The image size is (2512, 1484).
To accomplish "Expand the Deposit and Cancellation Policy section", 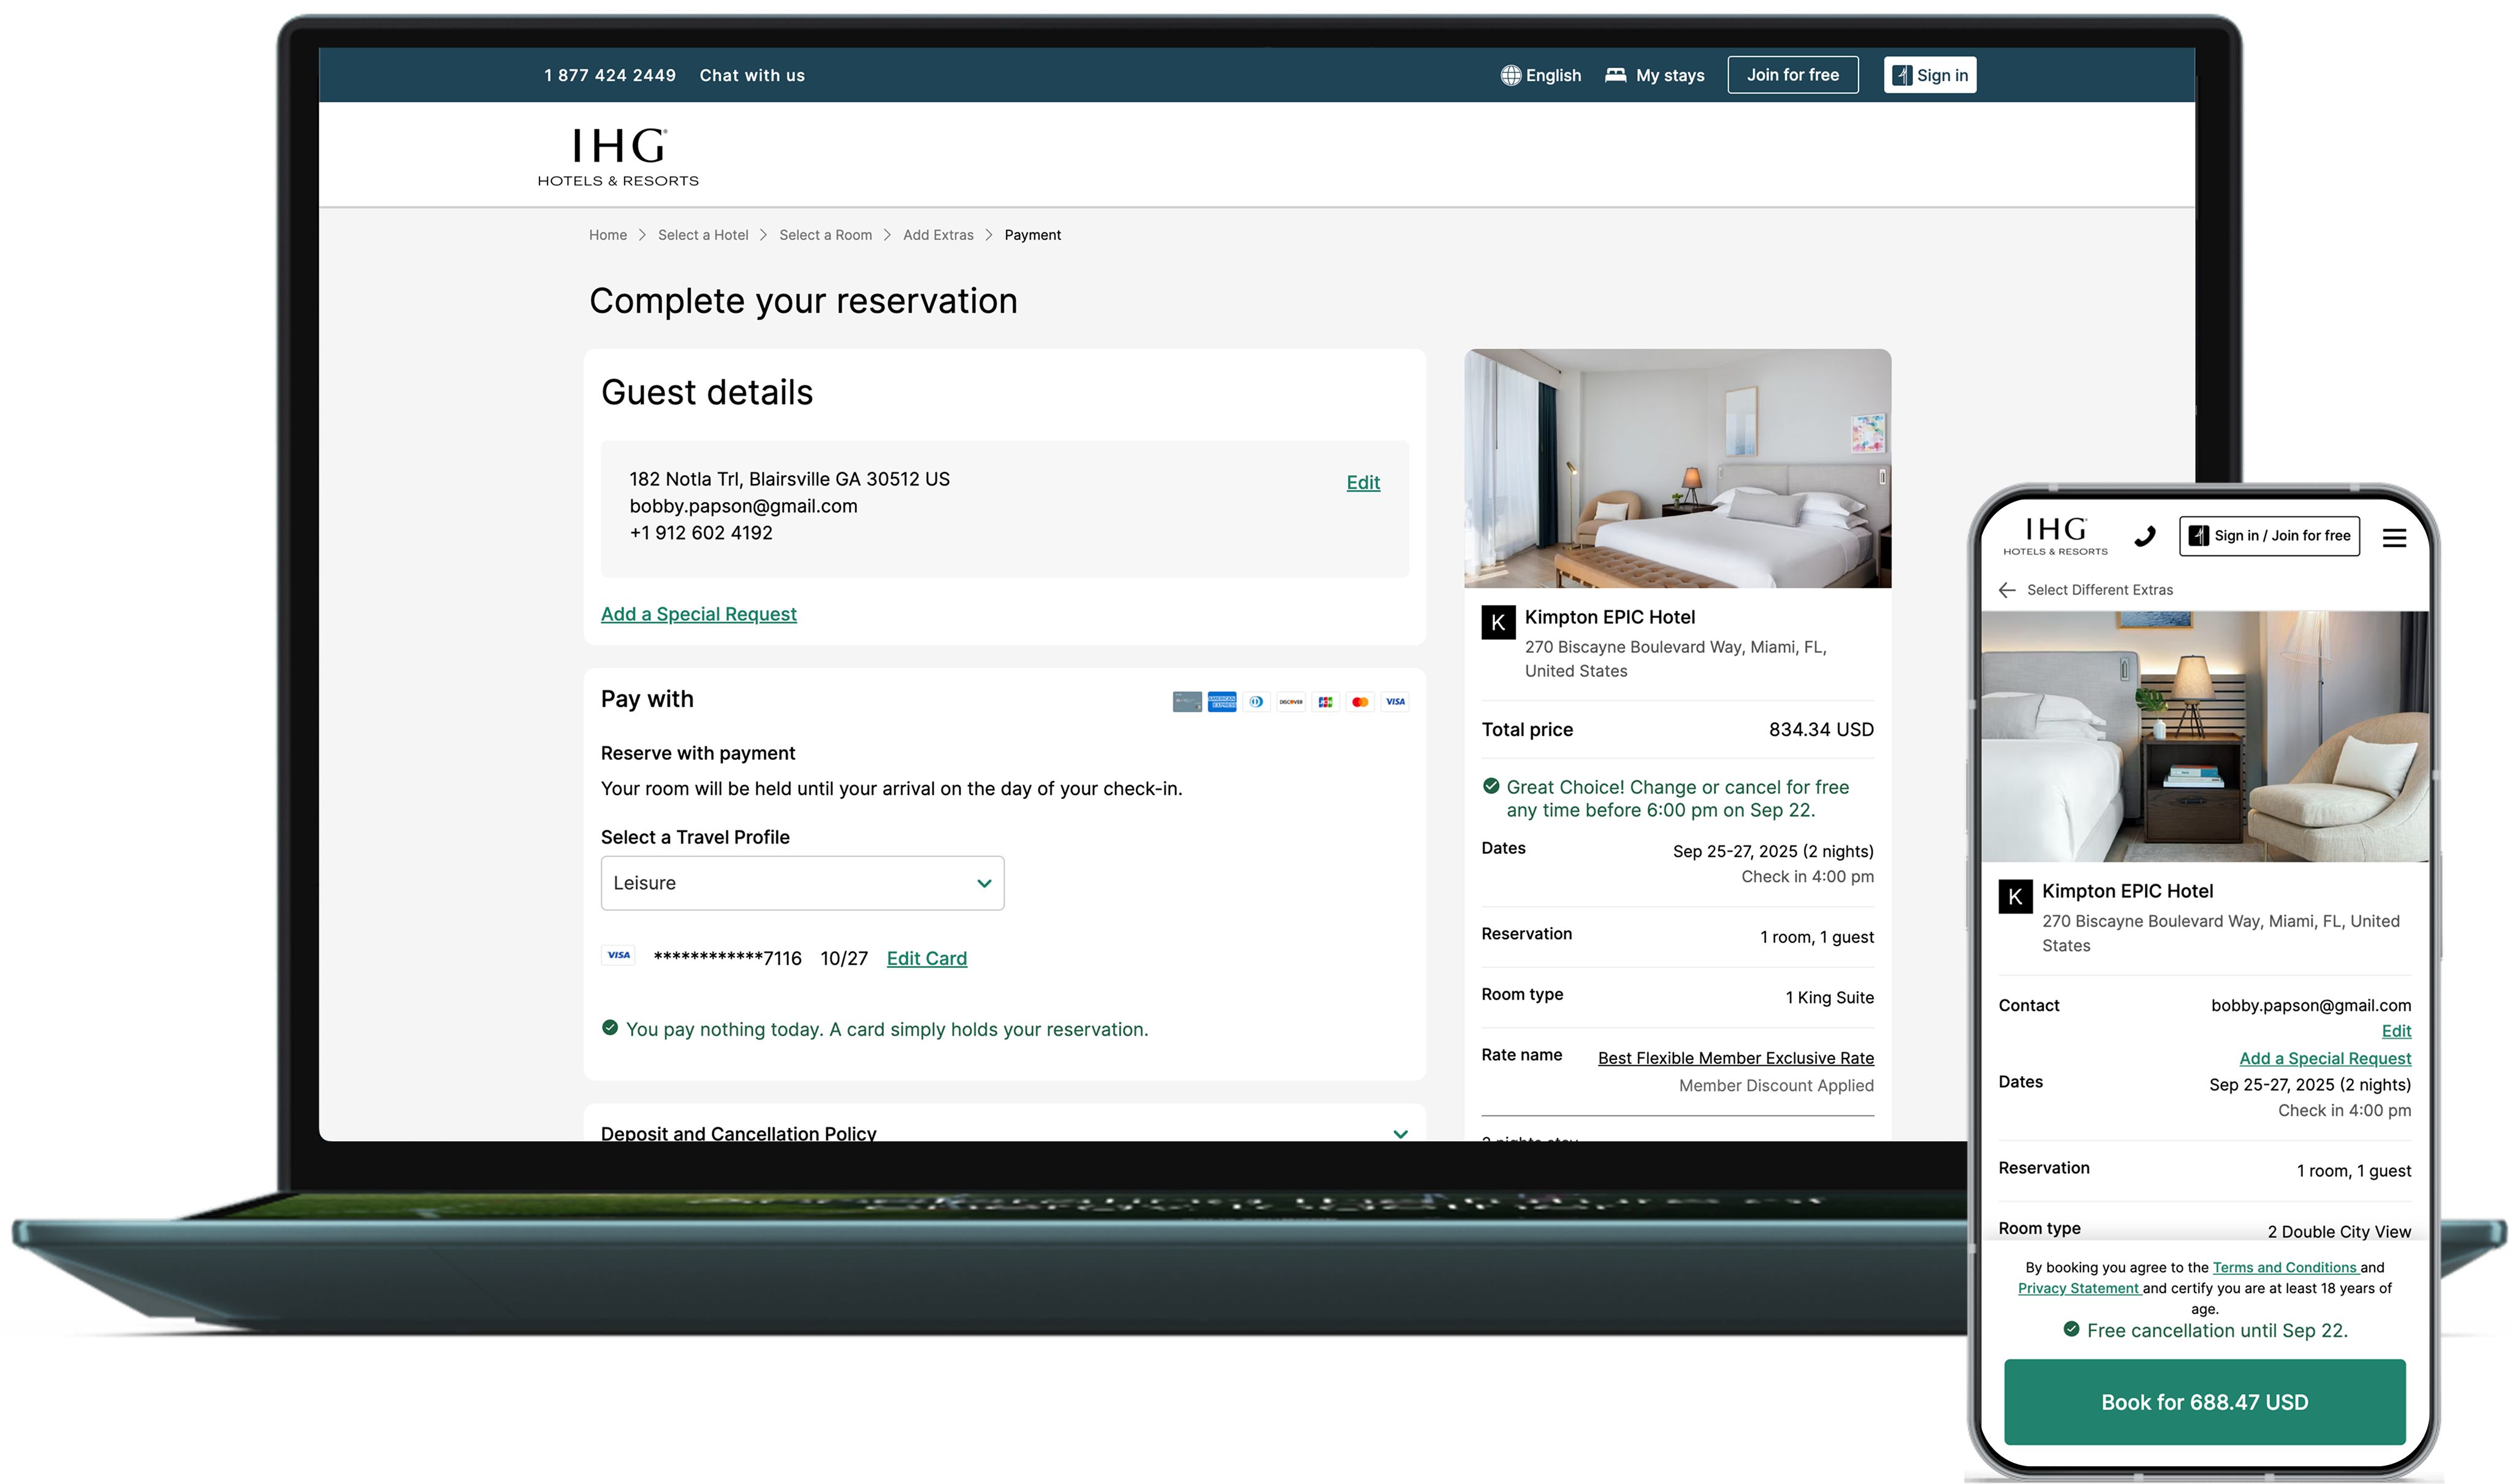I will (1004, 1133).
